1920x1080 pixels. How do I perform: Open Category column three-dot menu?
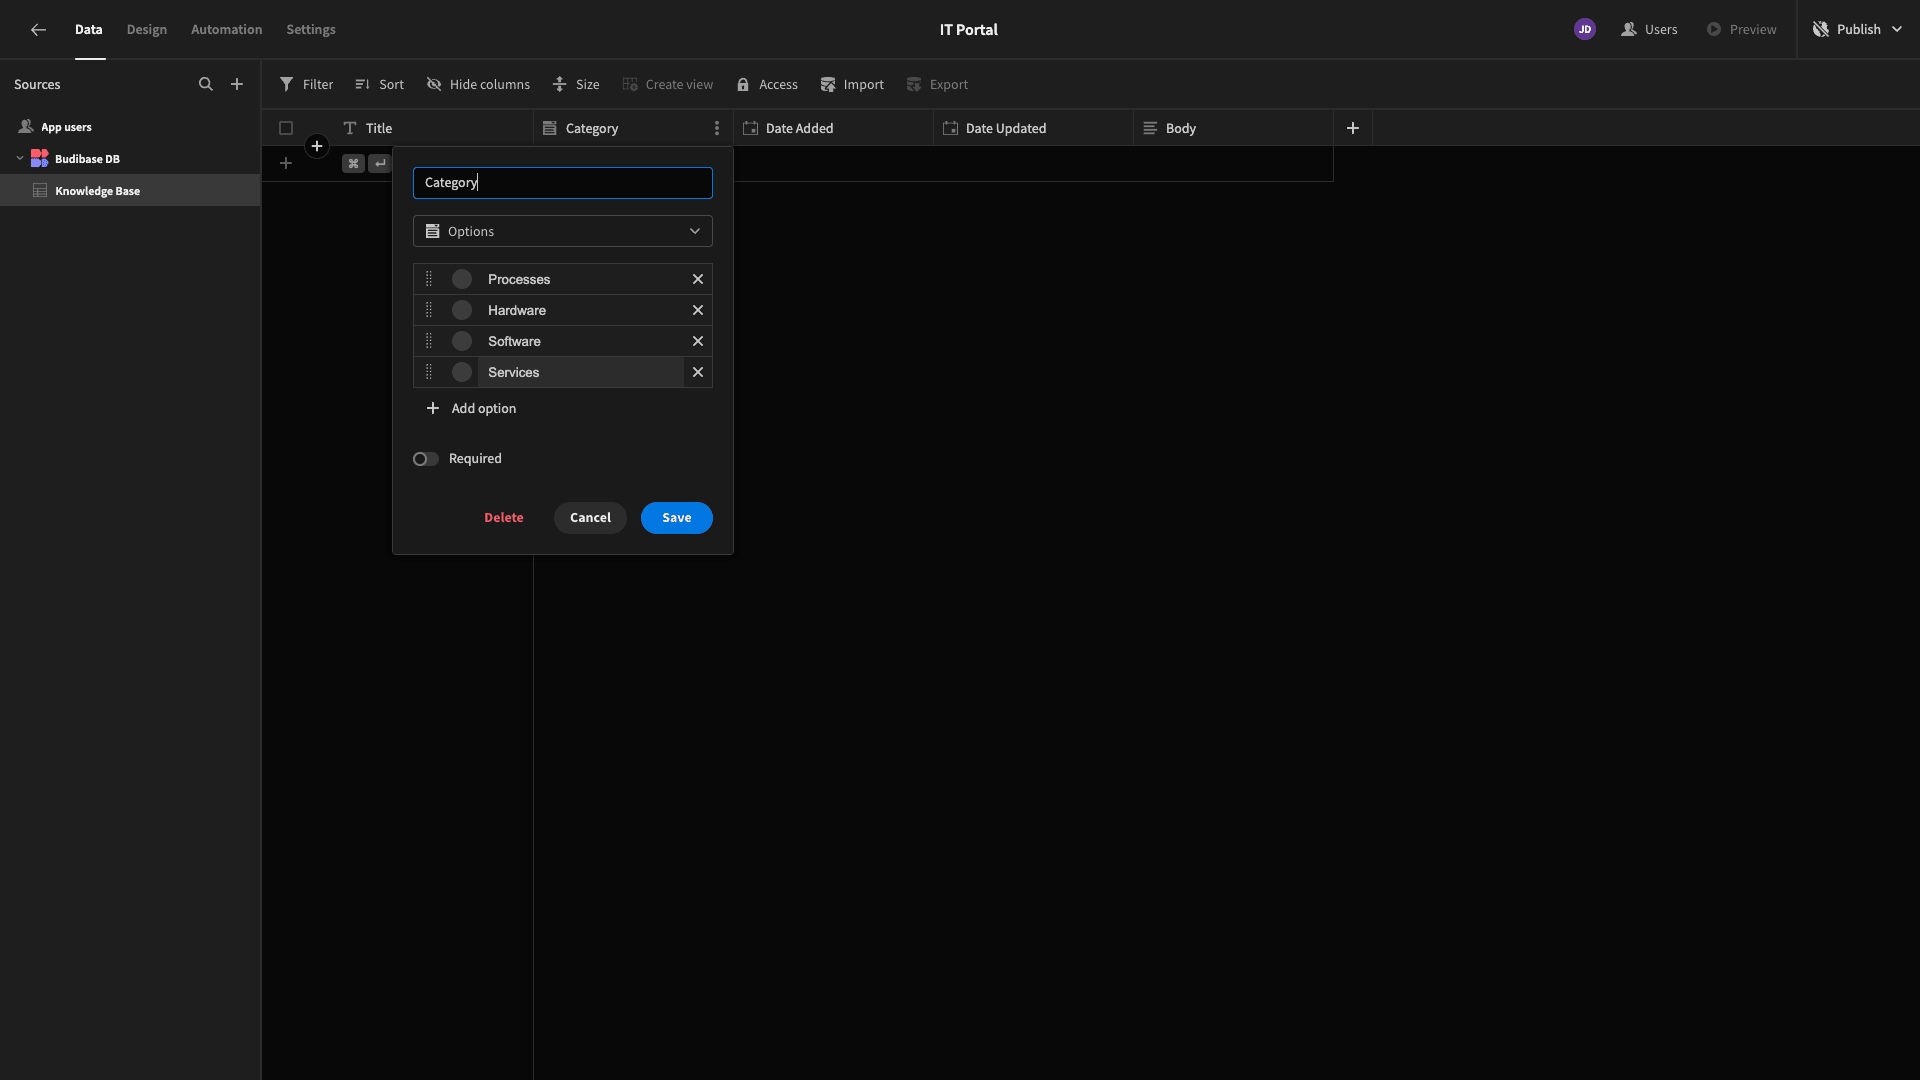click(x=716, y=128)
